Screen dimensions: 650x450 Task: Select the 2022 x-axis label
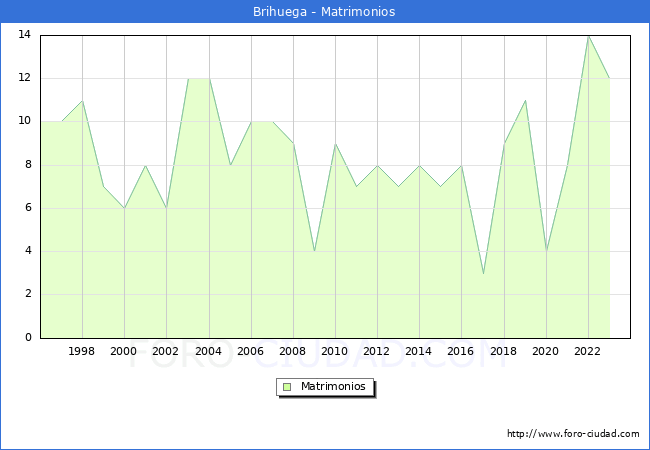pyautogui.click(x=587, y=351)
